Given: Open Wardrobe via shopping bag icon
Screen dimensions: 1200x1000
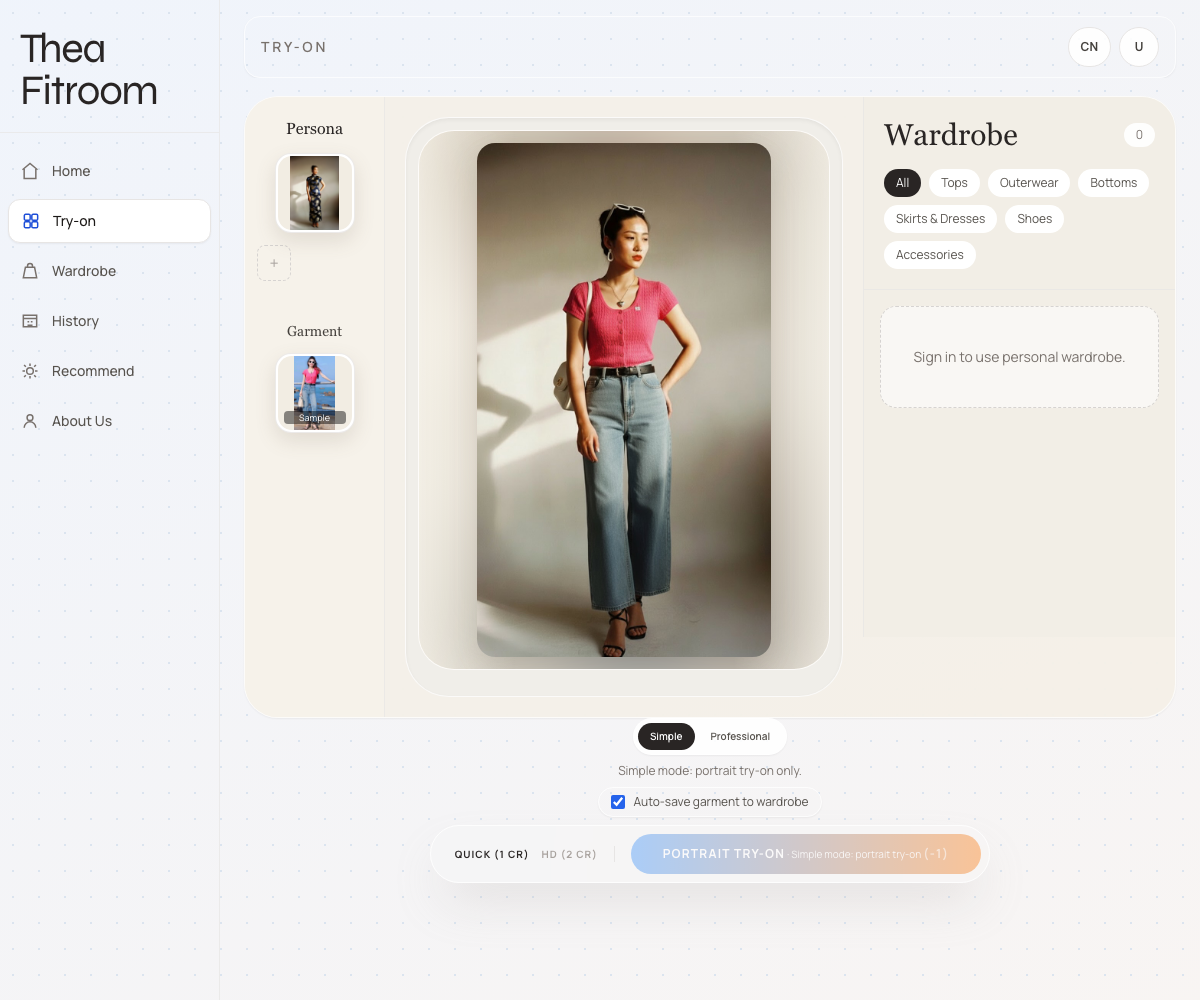Looking at the screenshot, I should pyautogui.click(x=30, y=271).
